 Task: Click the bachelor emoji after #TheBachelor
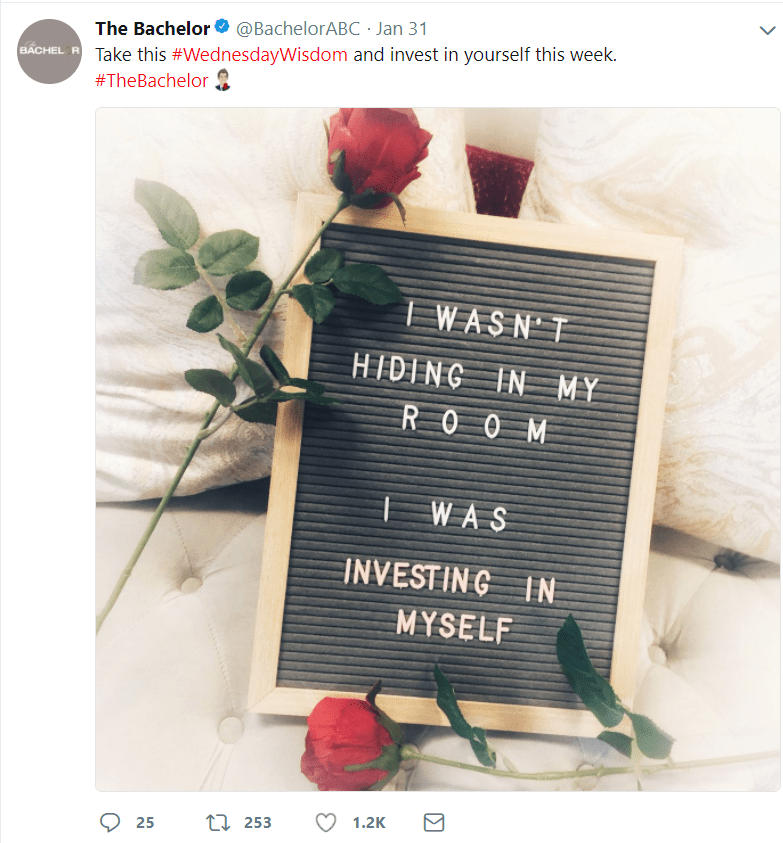(222, 80)
